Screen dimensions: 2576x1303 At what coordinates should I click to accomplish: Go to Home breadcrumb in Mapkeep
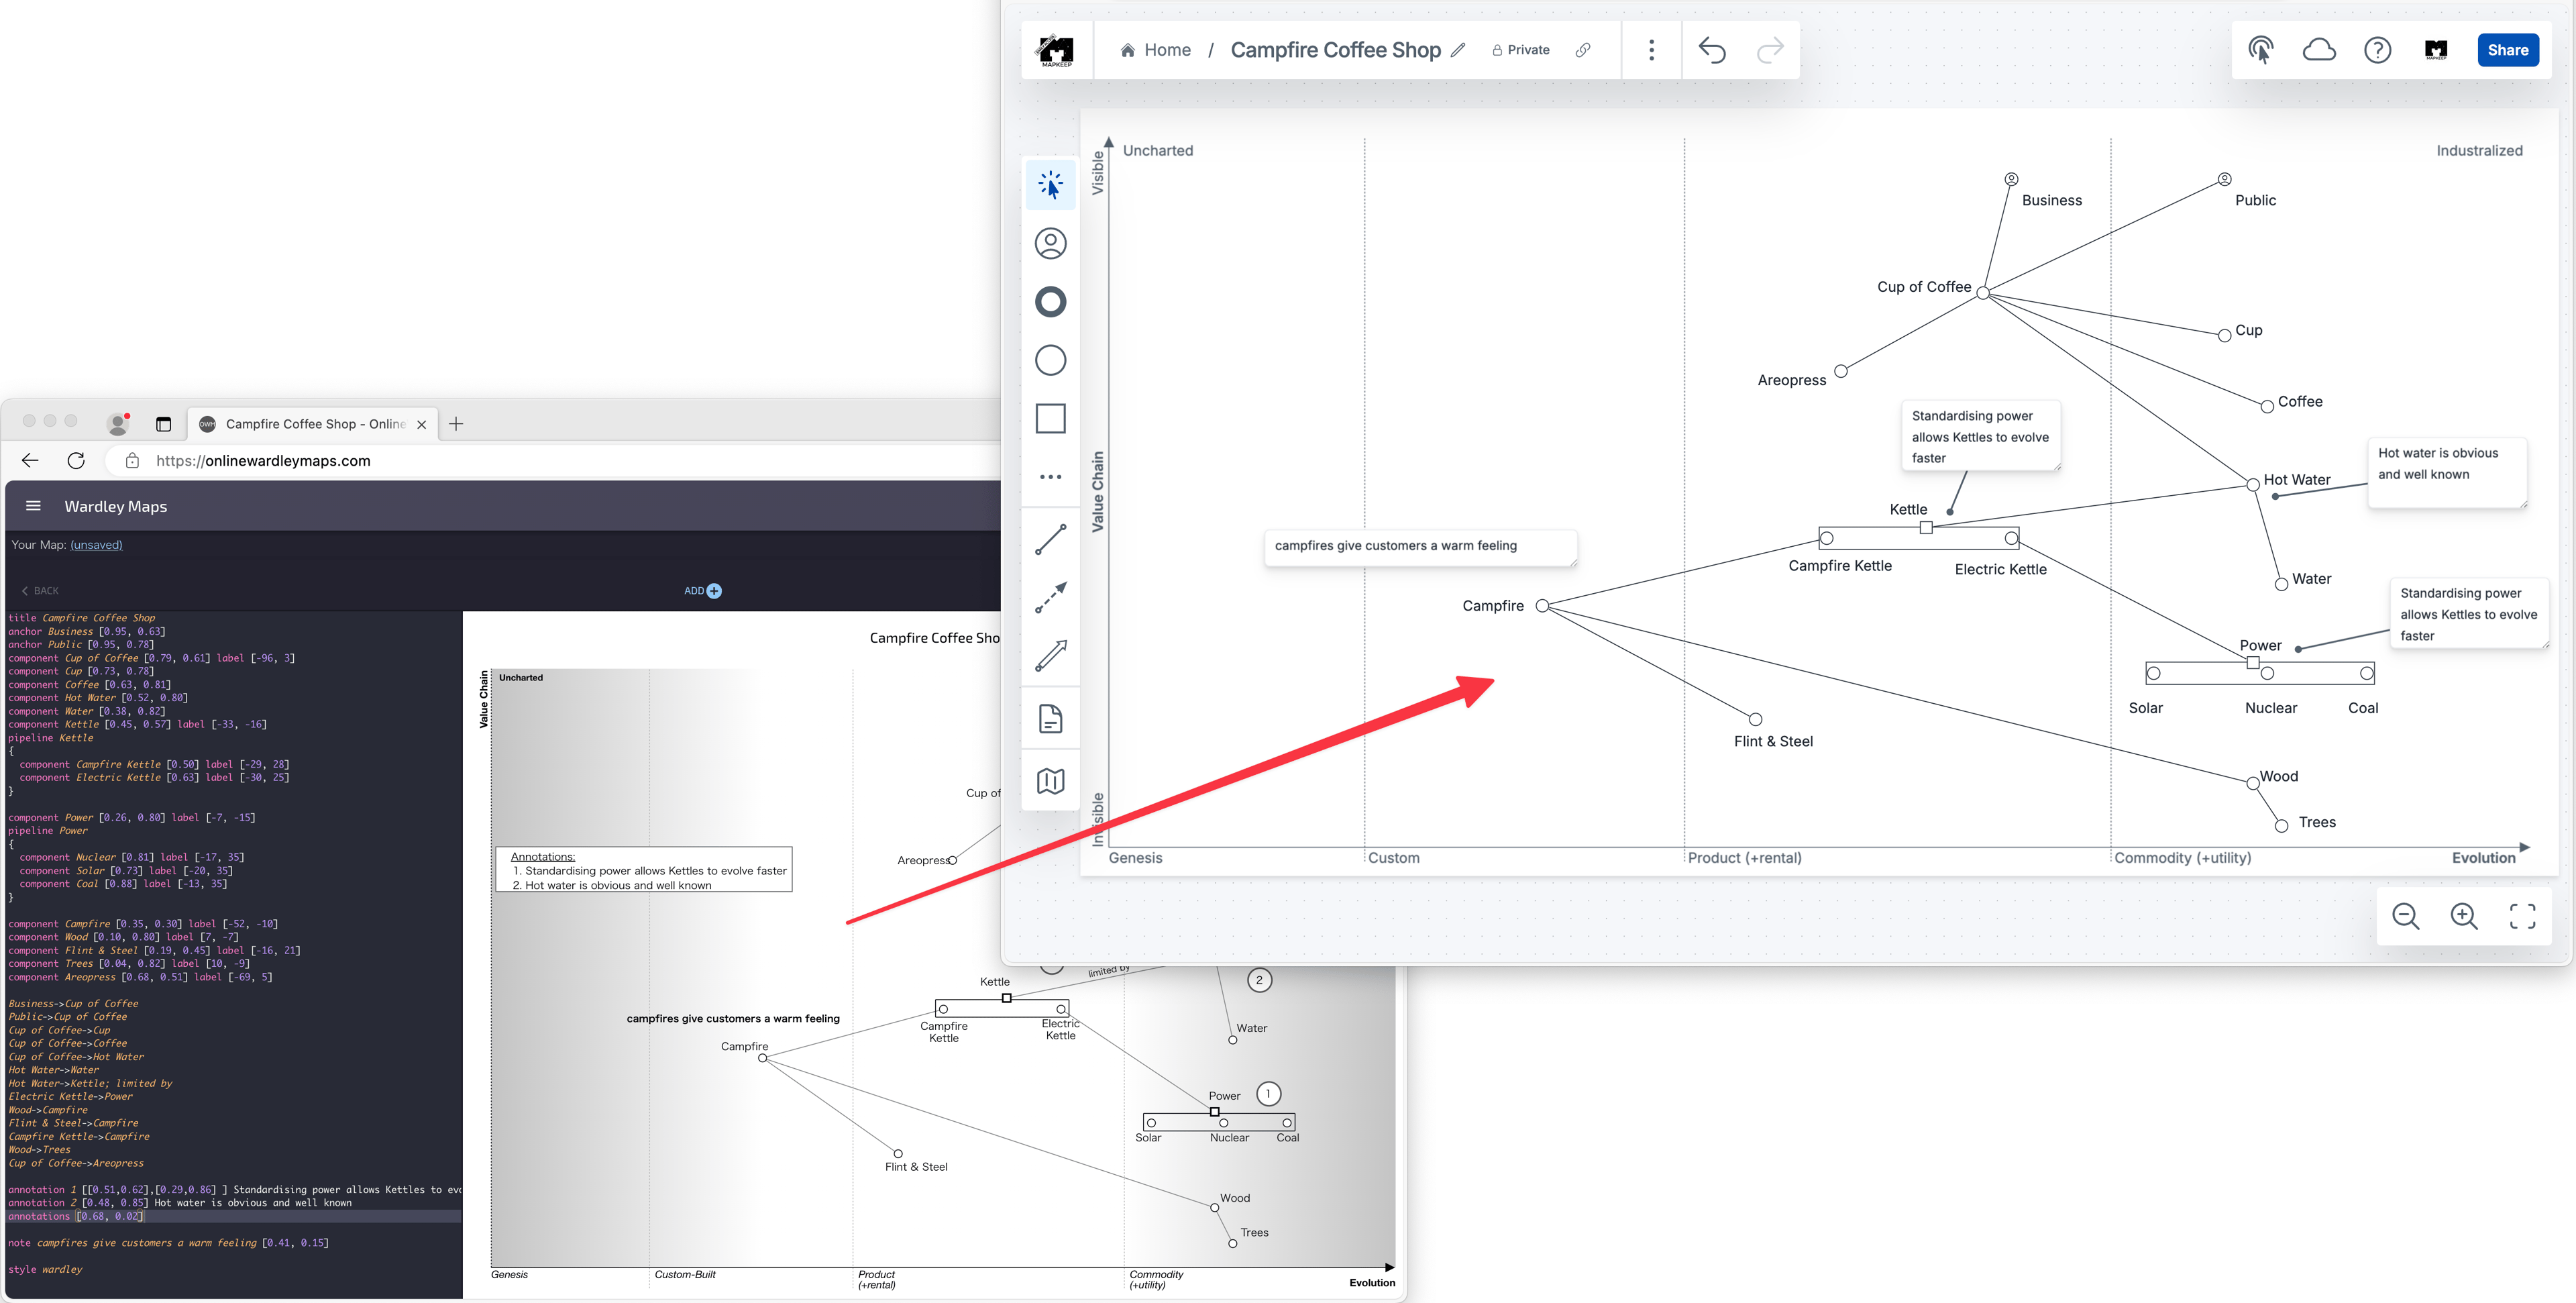coord(1155,50)
